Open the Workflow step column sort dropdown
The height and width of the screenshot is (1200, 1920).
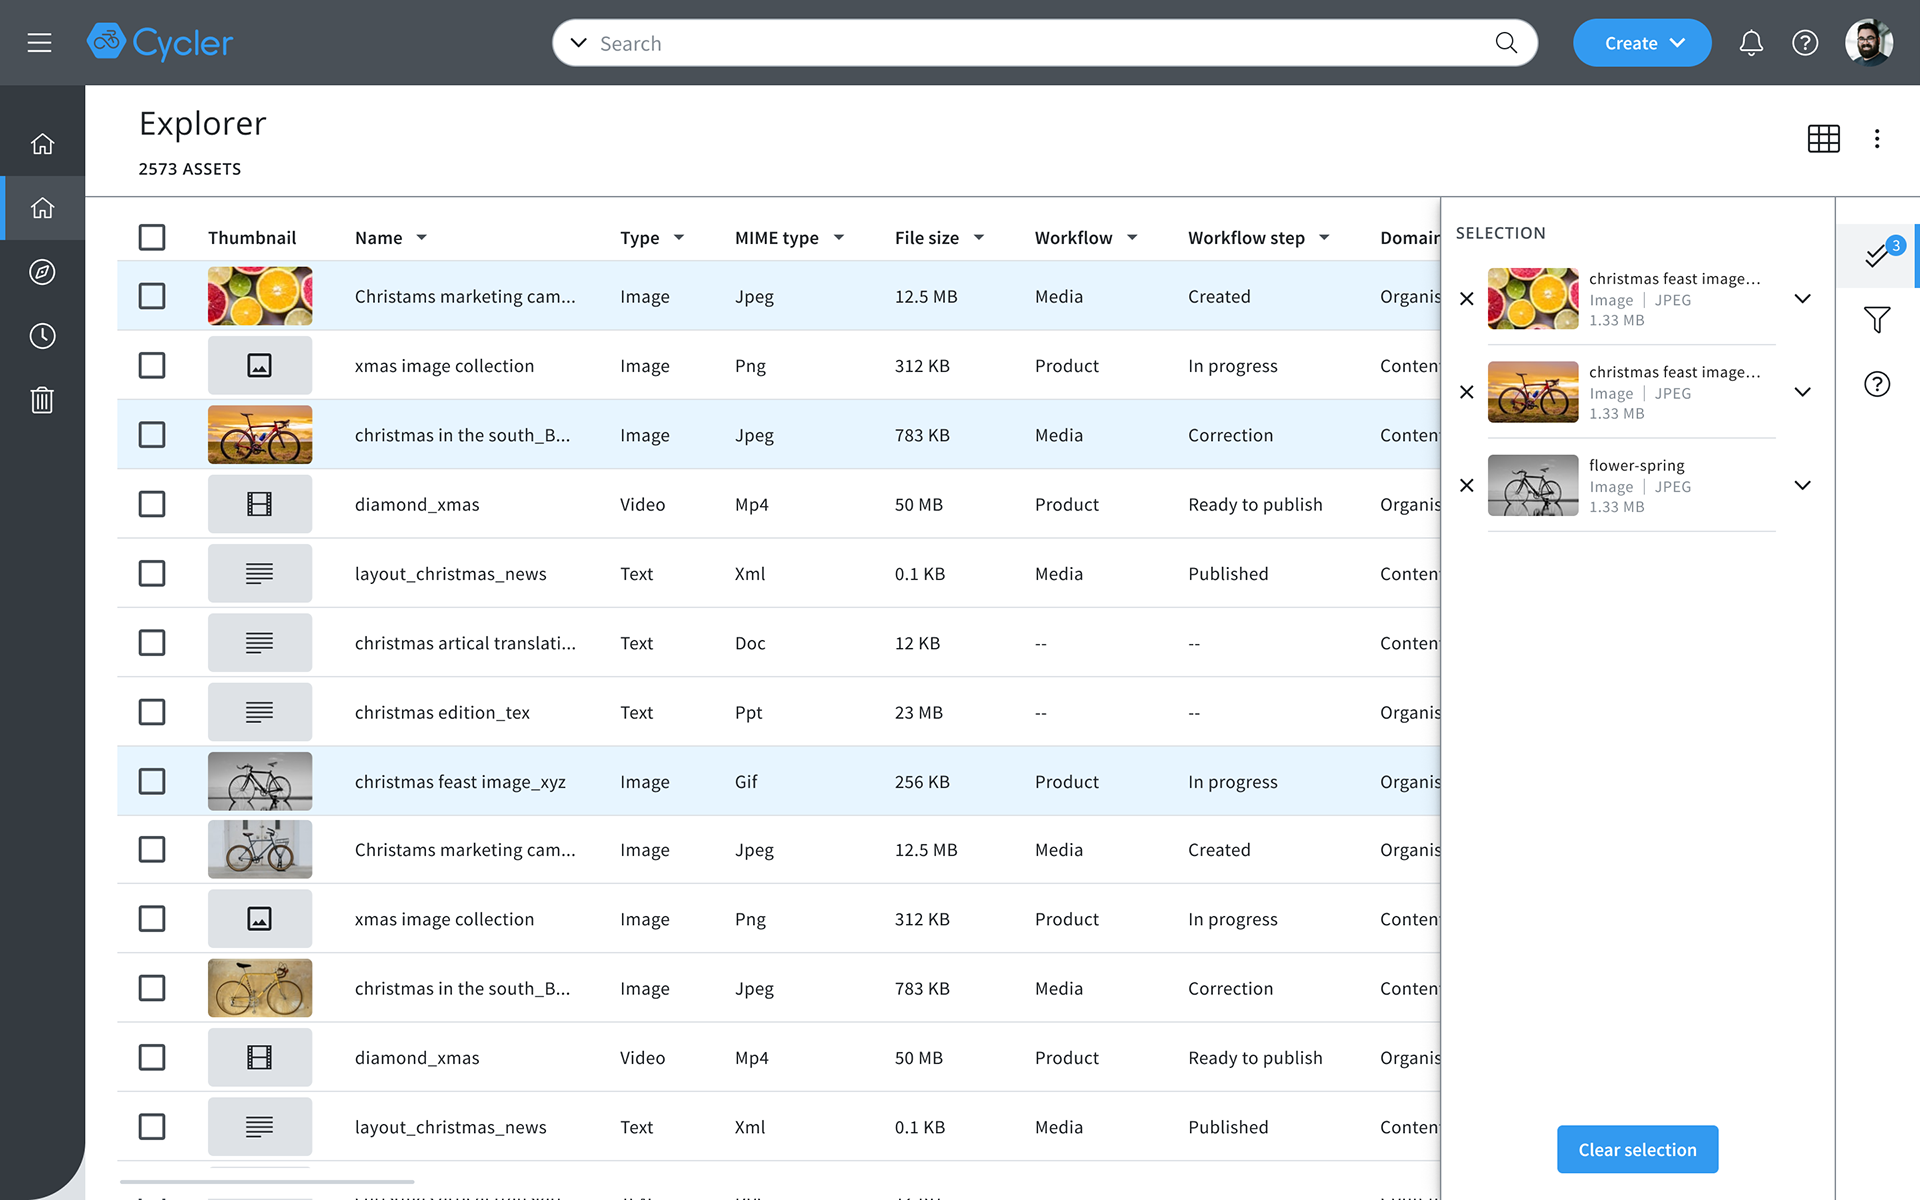click(x=1324, y=238)
